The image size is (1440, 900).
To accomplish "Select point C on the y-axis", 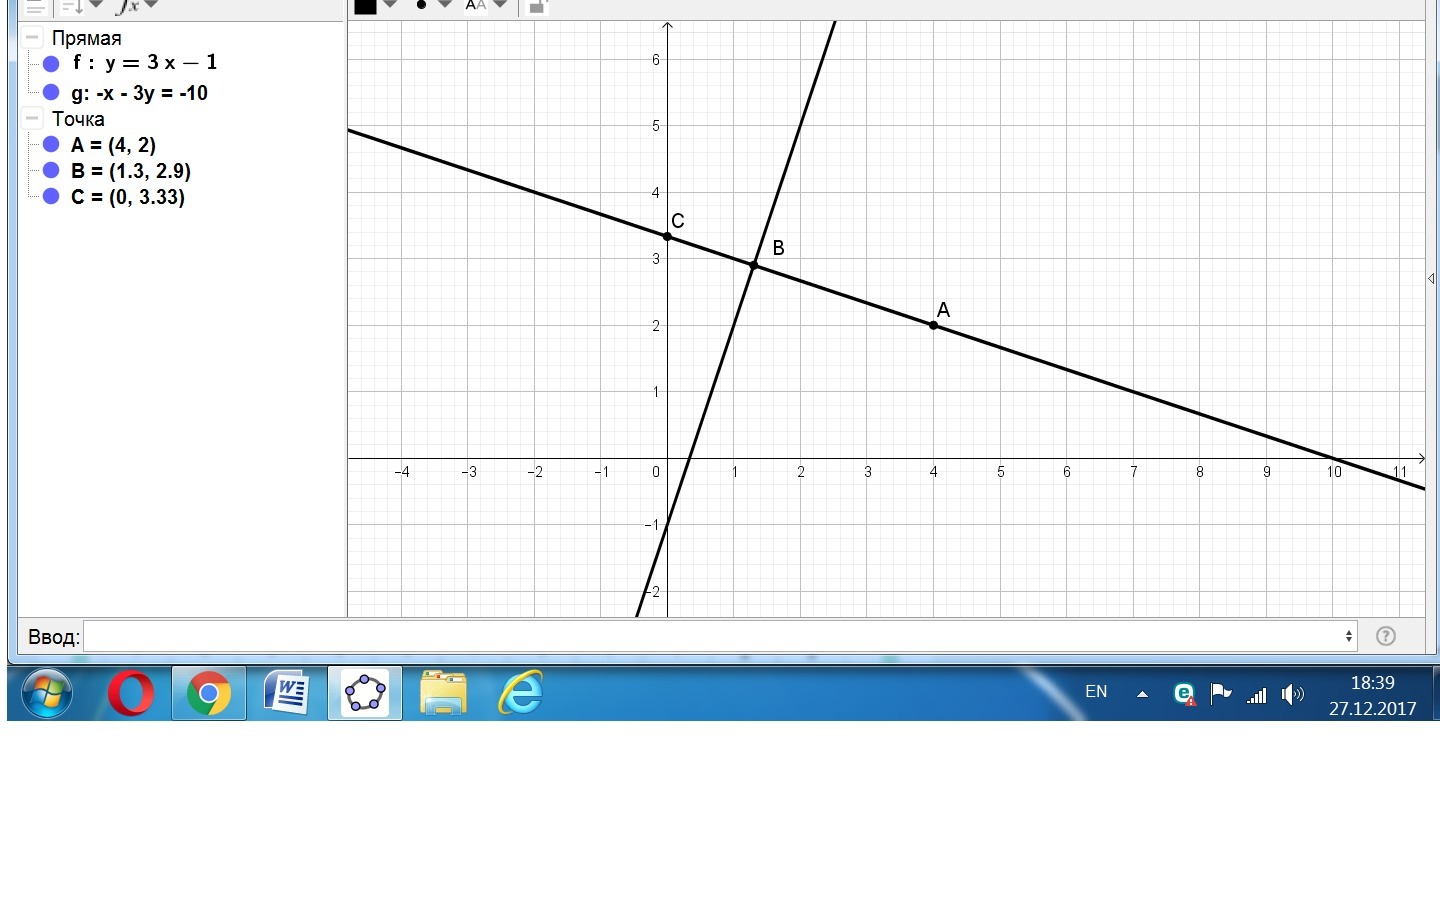I will (668, 236).
